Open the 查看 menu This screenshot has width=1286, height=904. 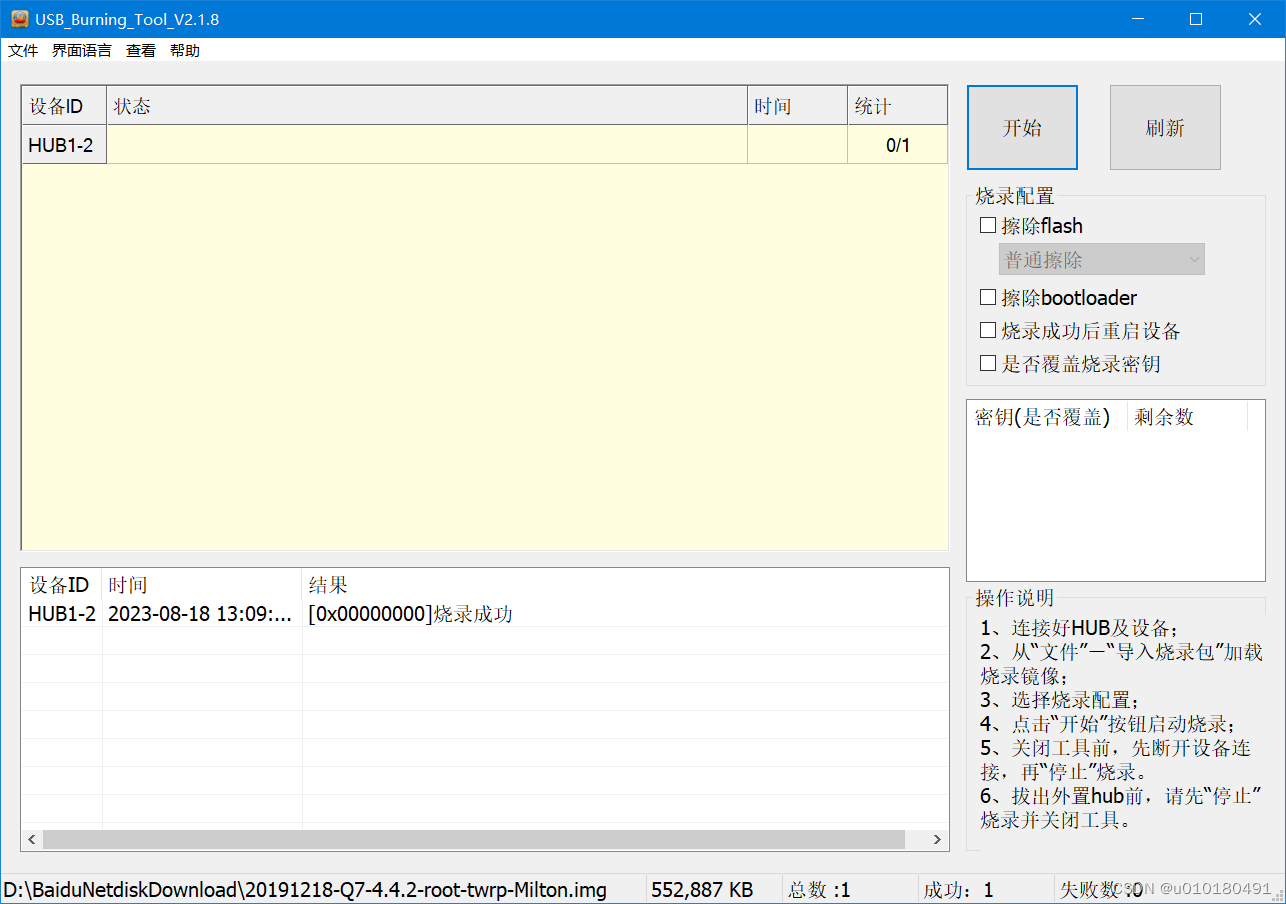(141, 50)
